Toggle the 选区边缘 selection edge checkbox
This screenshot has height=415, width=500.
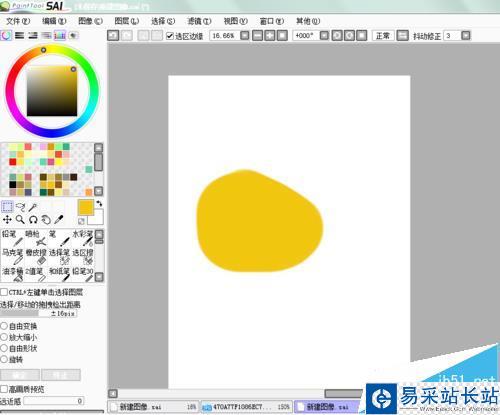[169, 36]
